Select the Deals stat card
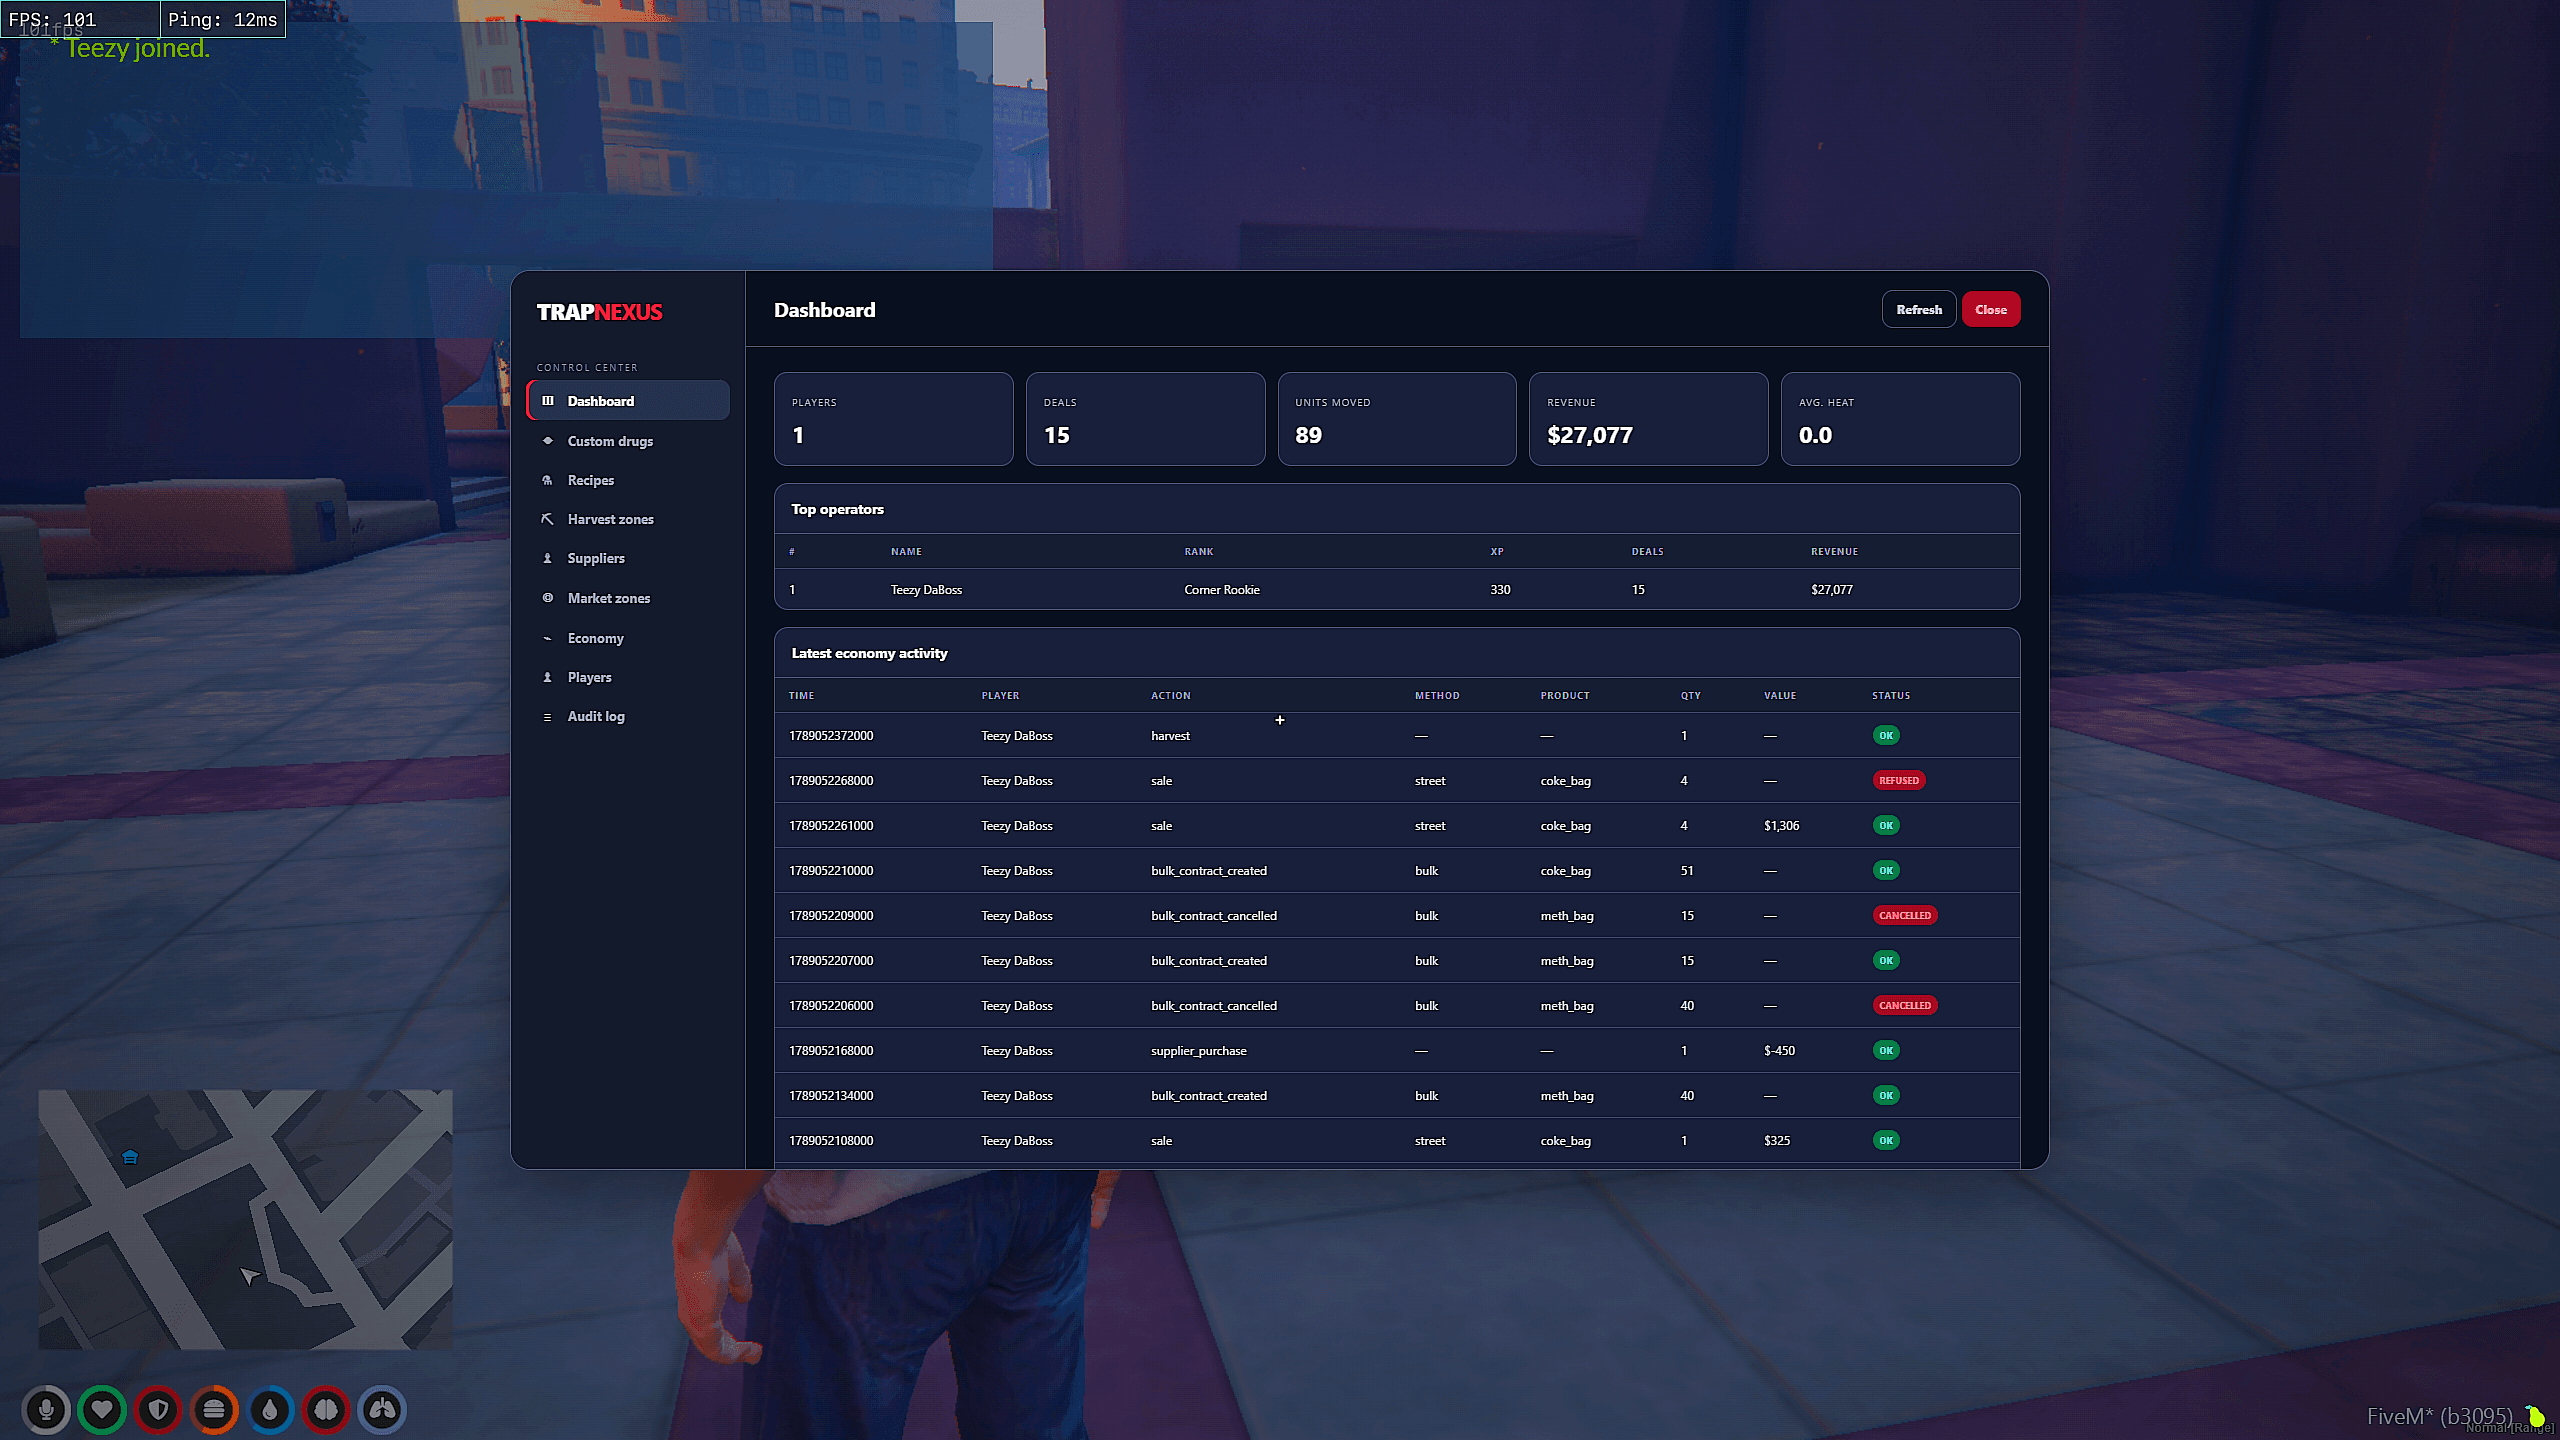Screen dimensions: 2560x1440 (x=1145, y=419)
